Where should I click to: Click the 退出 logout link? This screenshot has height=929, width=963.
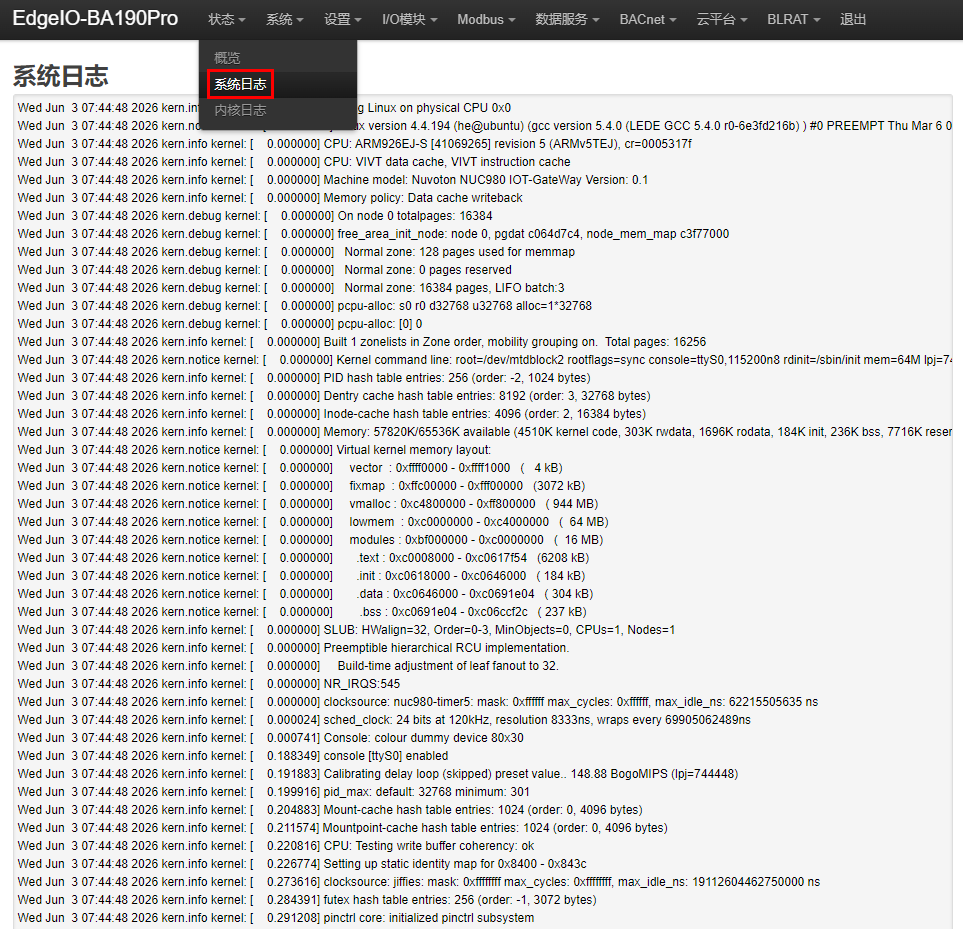853,20
